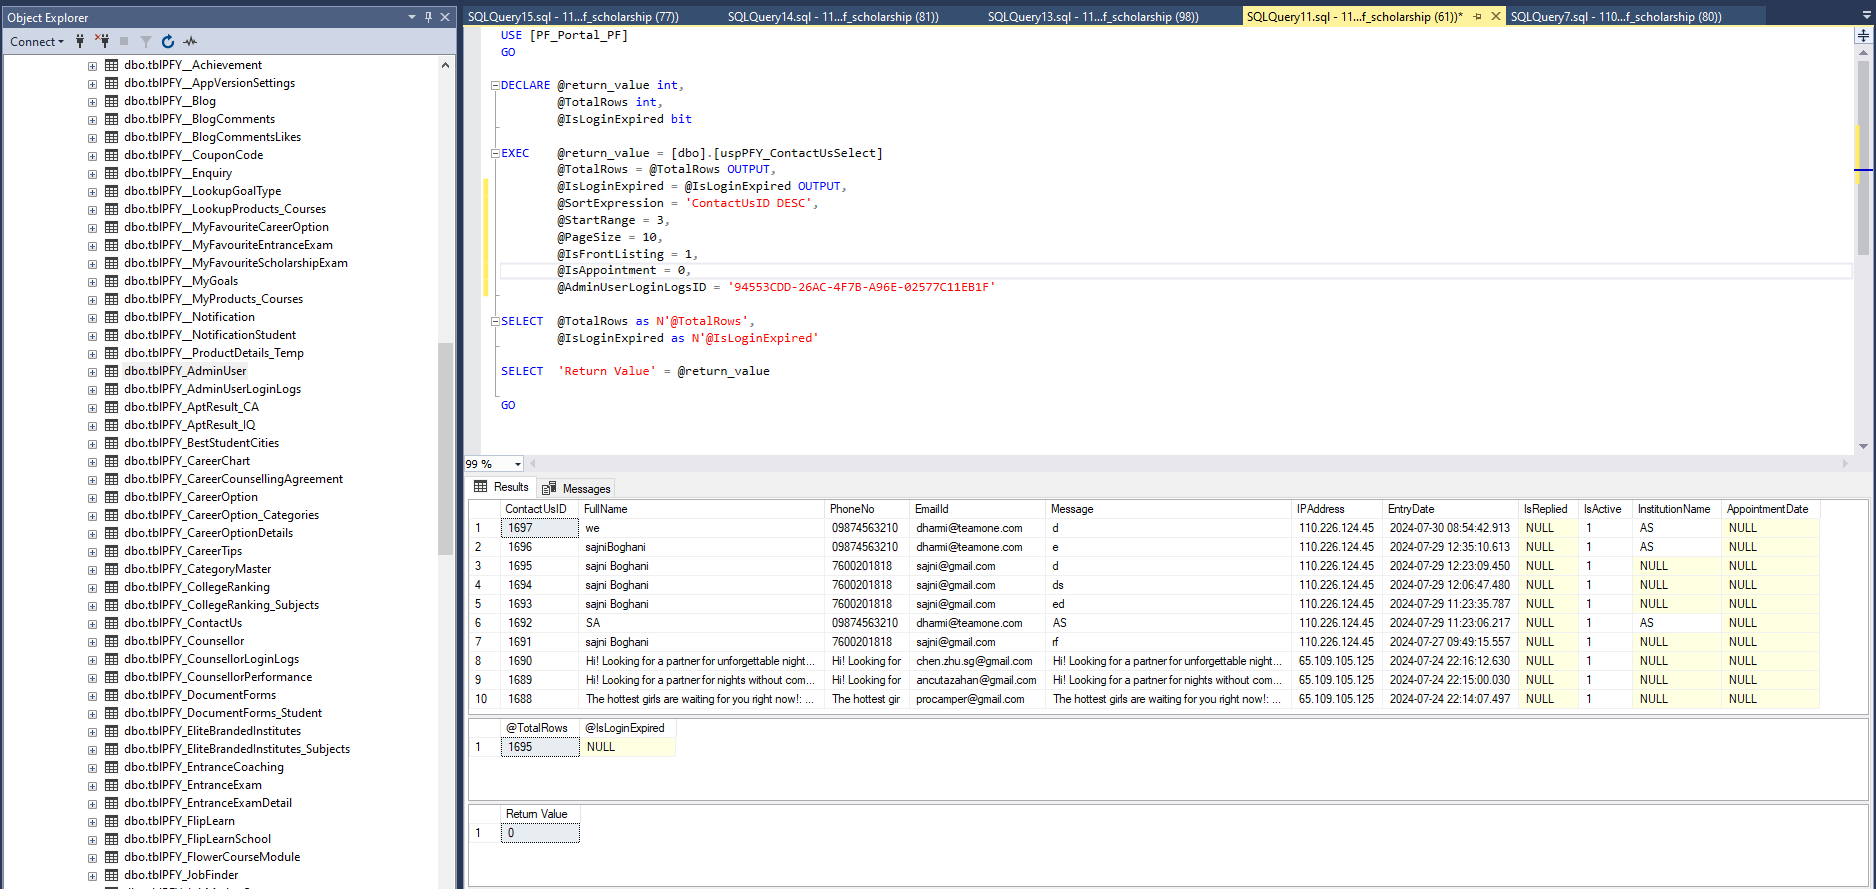Click the filter funnel icon in Object Explorer
Screen dimensions: 1876x889
146,41
